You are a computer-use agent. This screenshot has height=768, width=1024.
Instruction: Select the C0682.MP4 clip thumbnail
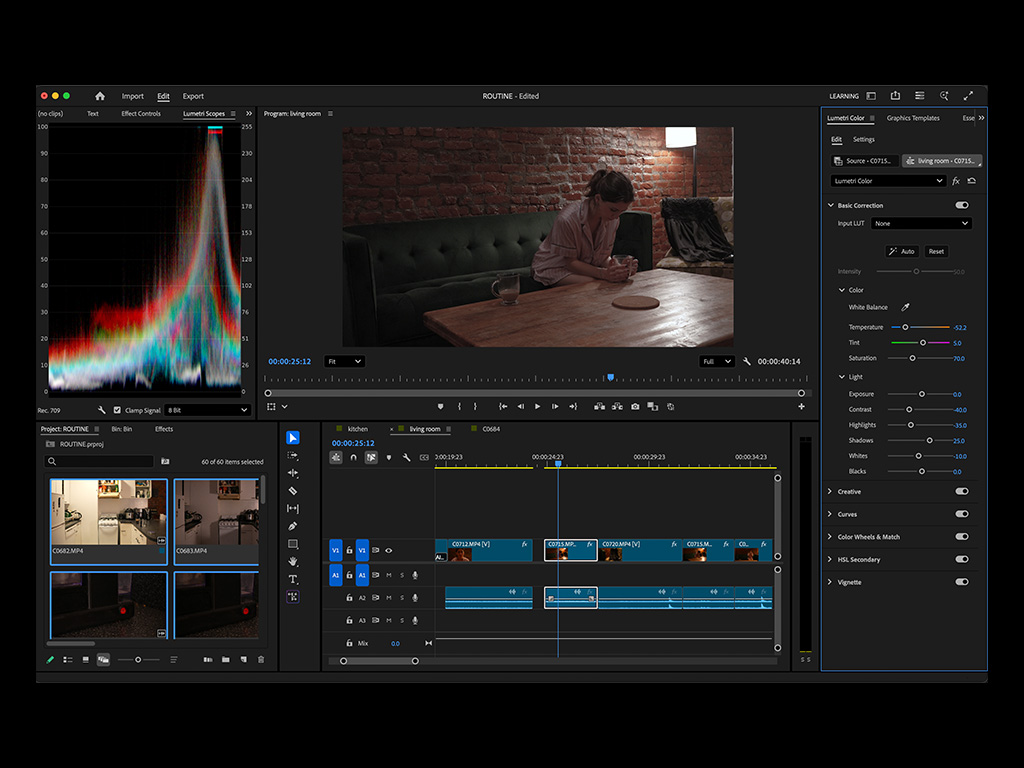(x=107, y=512)
